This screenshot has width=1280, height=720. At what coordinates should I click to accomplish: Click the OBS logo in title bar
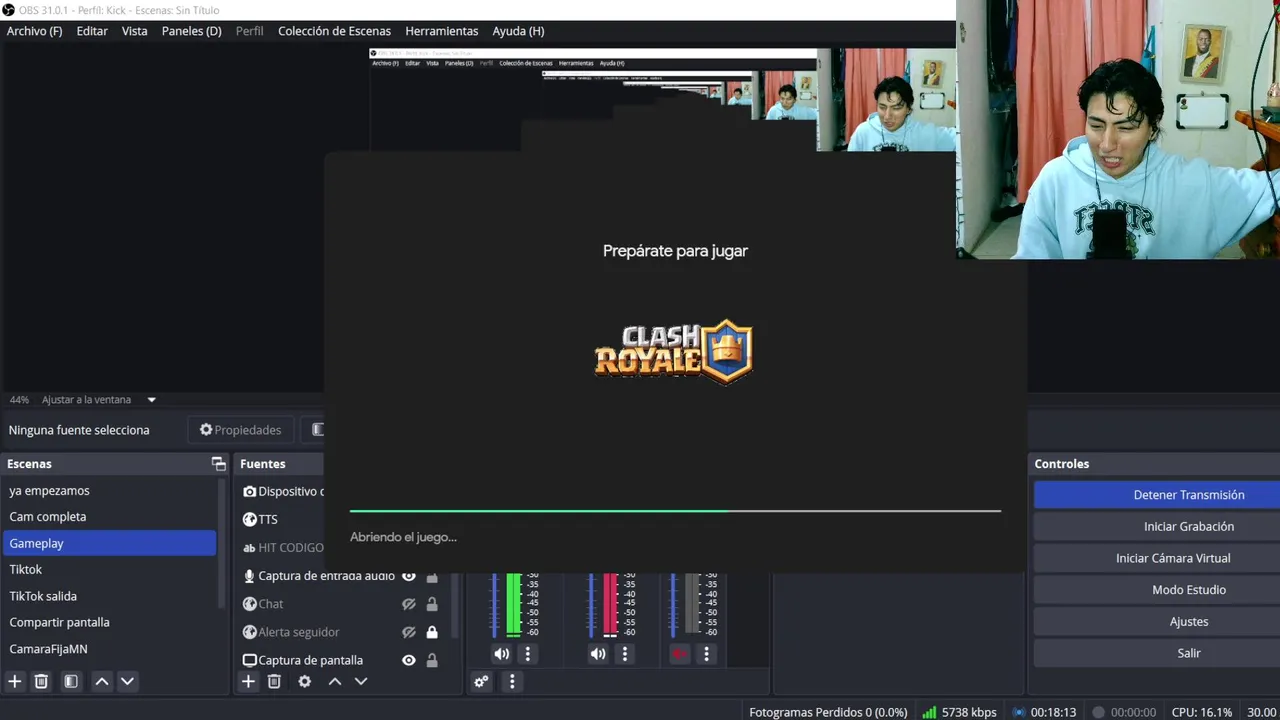[x=9, y=10]
